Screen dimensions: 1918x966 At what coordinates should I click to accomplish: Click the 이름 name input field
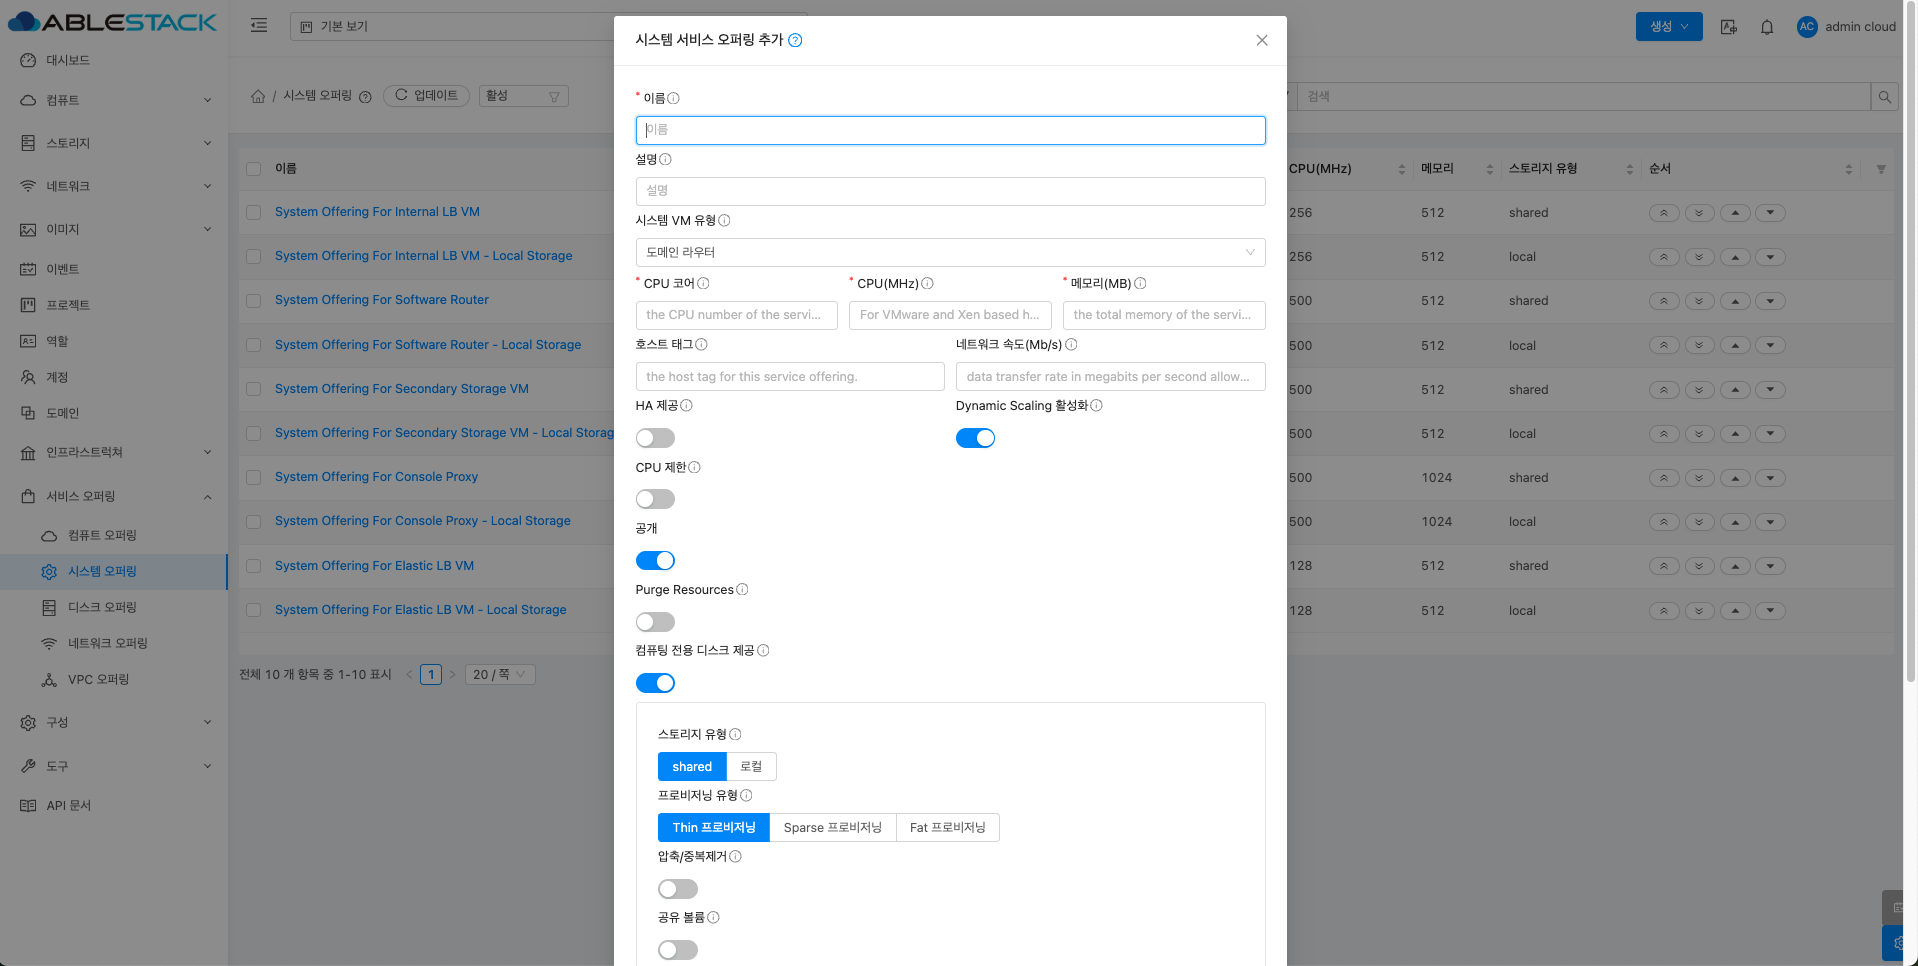click(949, 130)
